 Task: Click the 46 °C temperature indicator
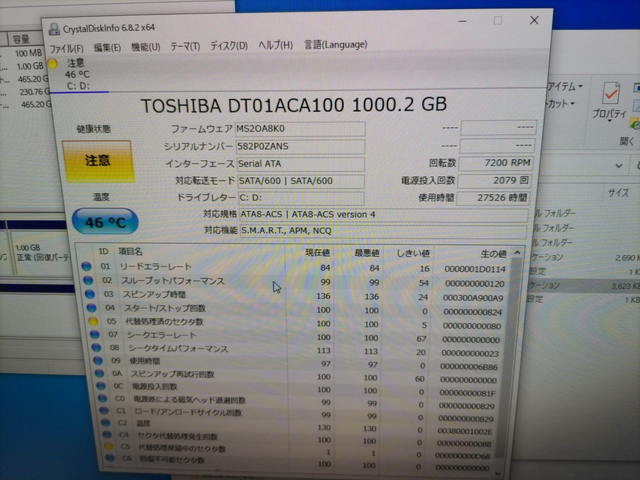pyautogui.click(x=105, y=222)
